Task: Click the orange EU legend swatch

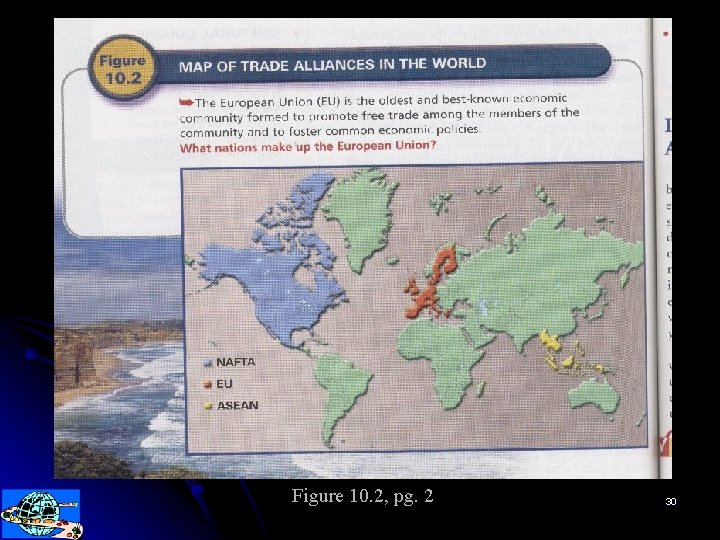Action: point(208,384)
